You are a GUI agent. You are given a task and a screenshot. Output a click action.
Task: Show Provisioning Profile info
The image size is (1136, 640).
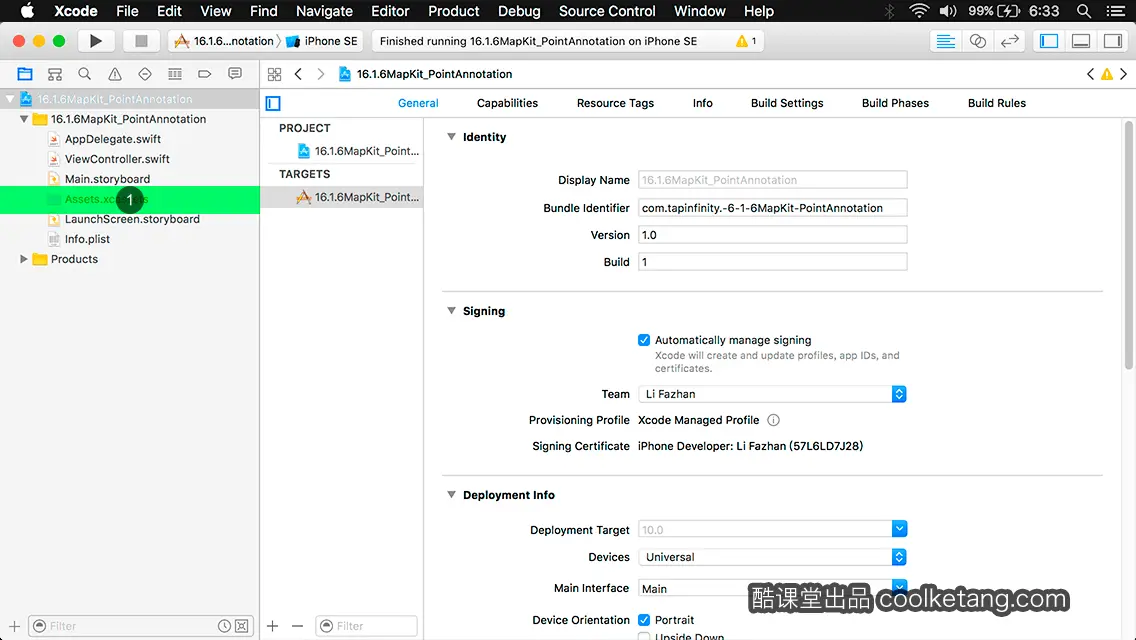pyautogui.click(x=773, y=420)
